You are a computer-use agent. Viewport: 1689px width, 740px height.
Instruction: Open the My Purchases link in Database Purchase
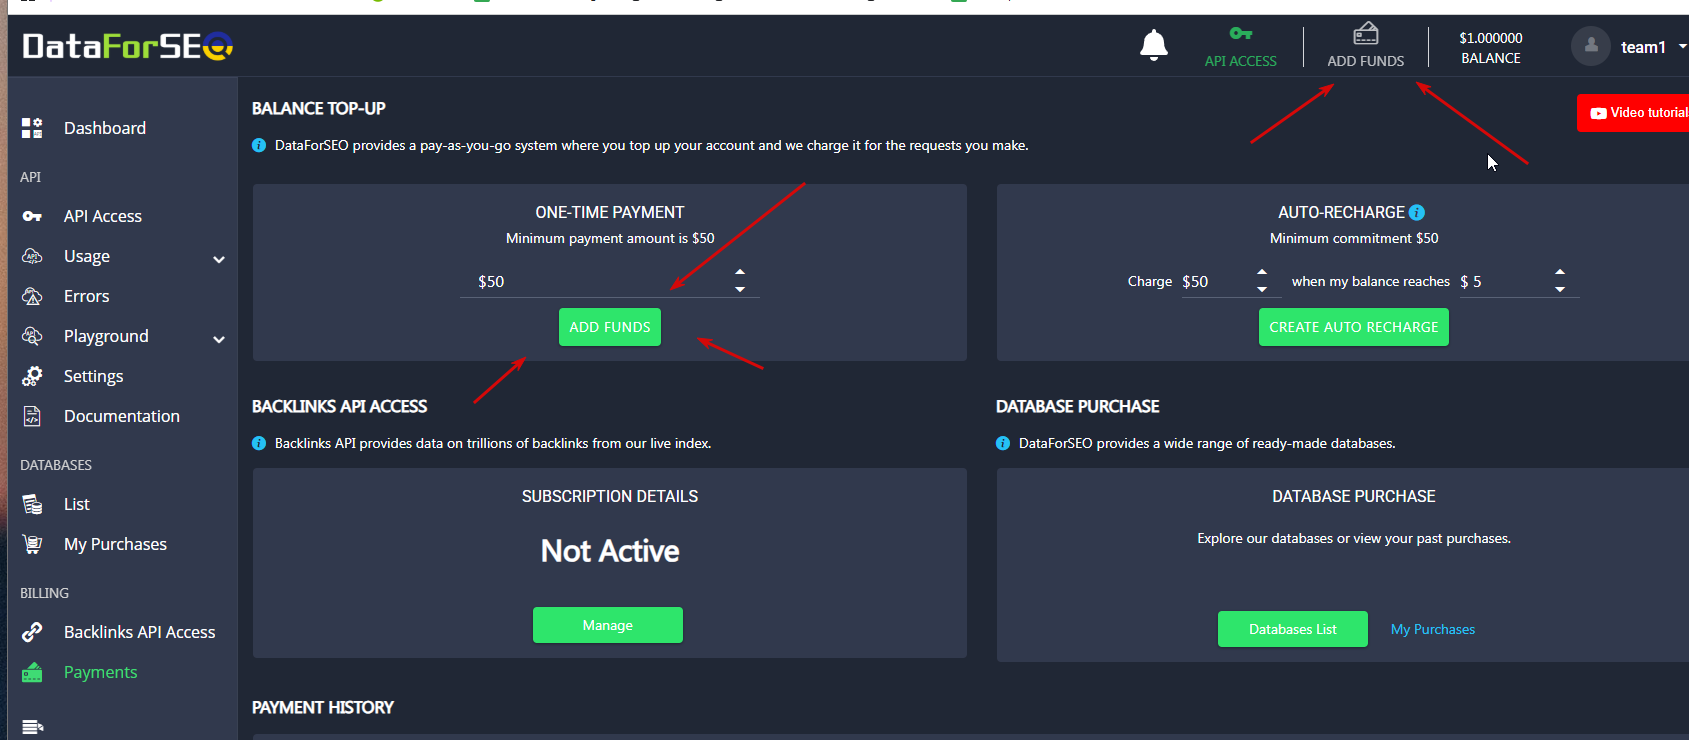point(1433,629)
